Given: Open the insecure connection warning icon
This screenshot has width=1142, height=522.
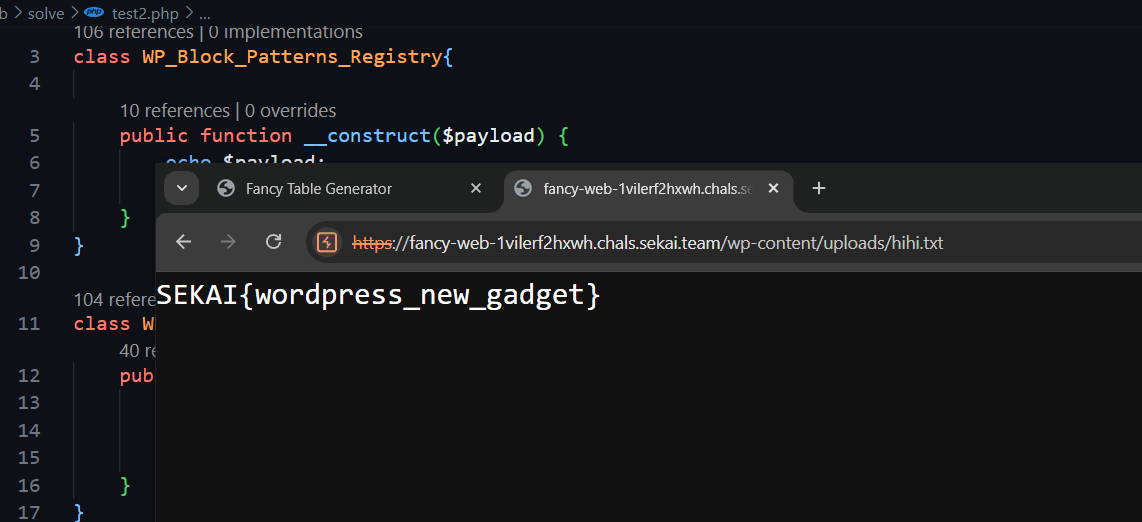Looking at the screenshot, I should click(327, 242).
